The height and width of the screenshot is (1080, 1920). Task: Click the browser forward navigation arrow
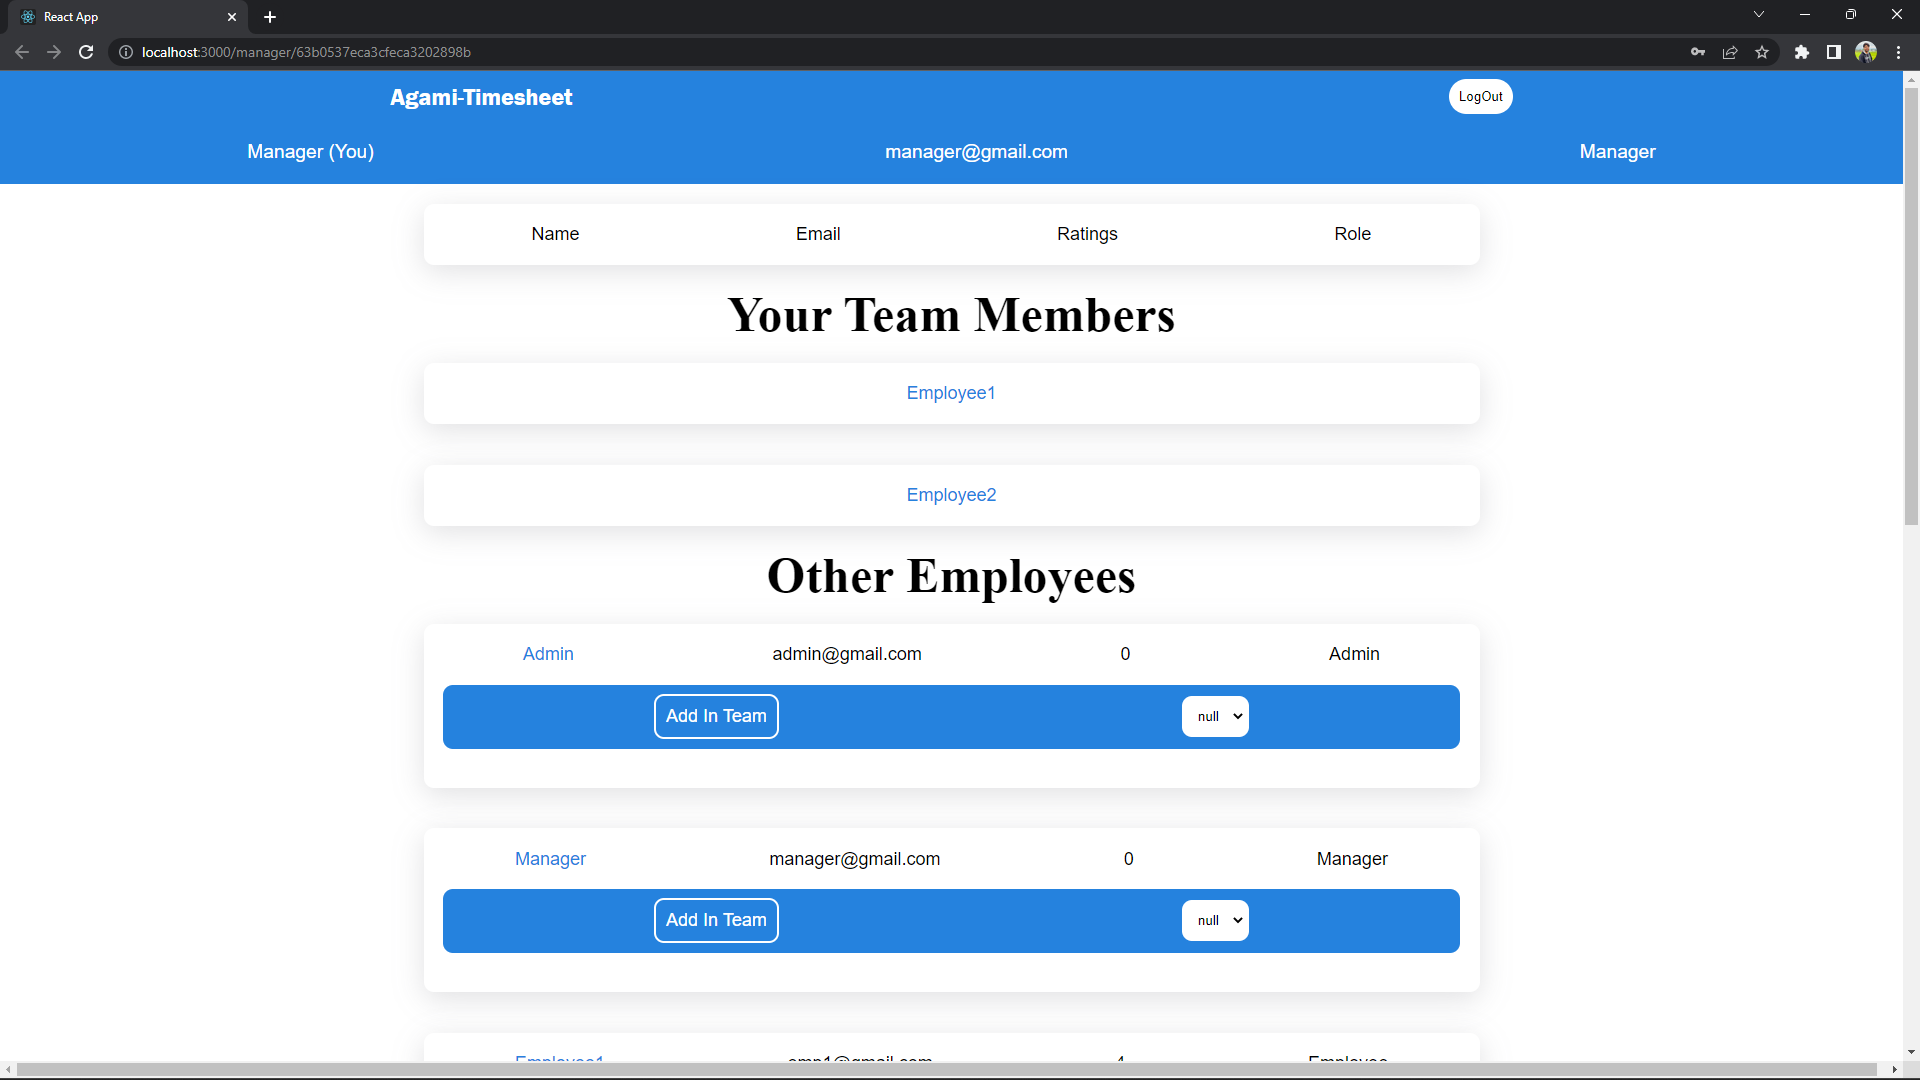(54, 52)
